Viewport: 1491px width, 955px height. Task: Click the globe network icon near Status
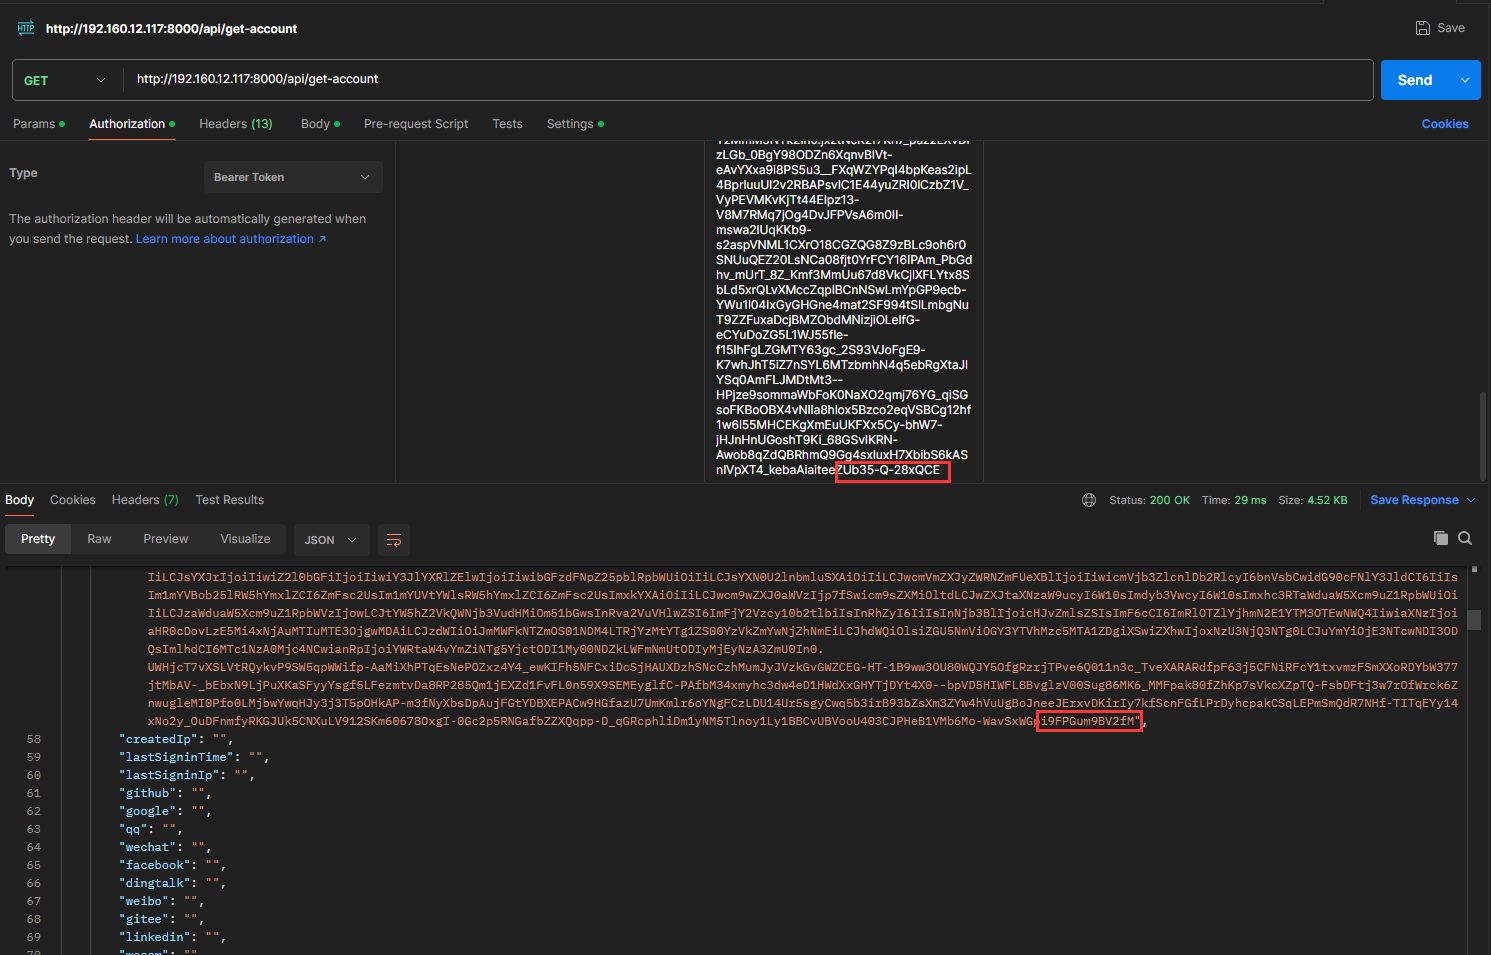(x=1089, y=500)
